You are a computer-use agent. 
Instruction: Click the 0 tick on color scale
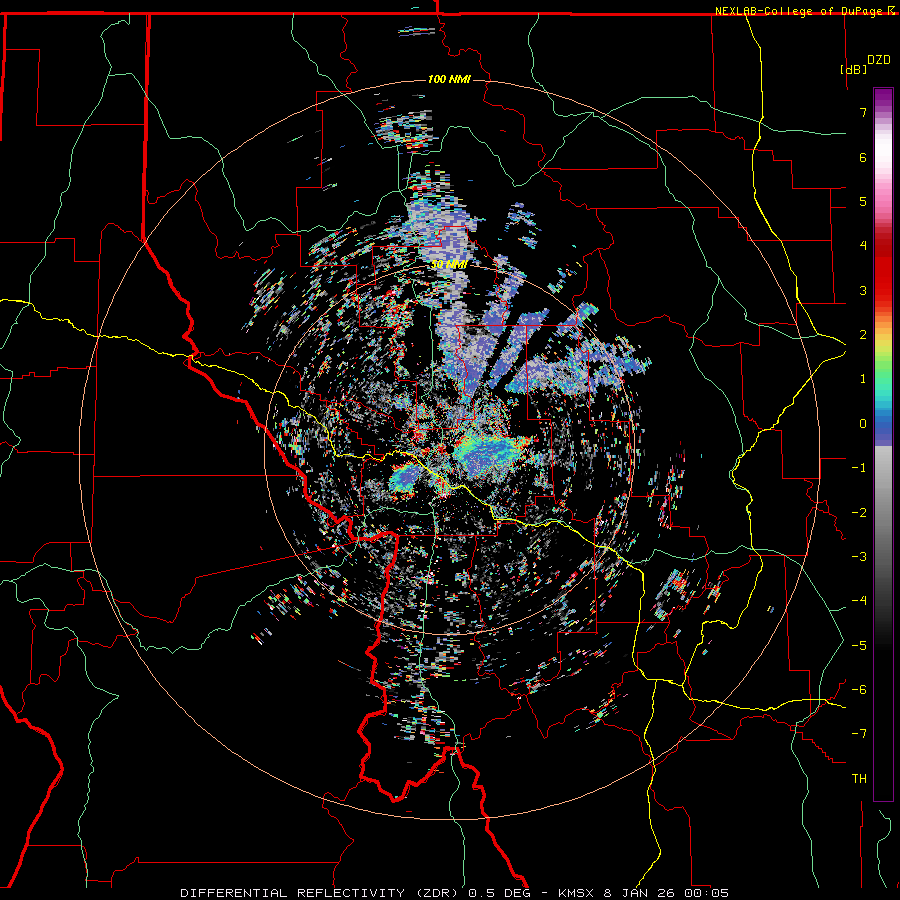863,424
